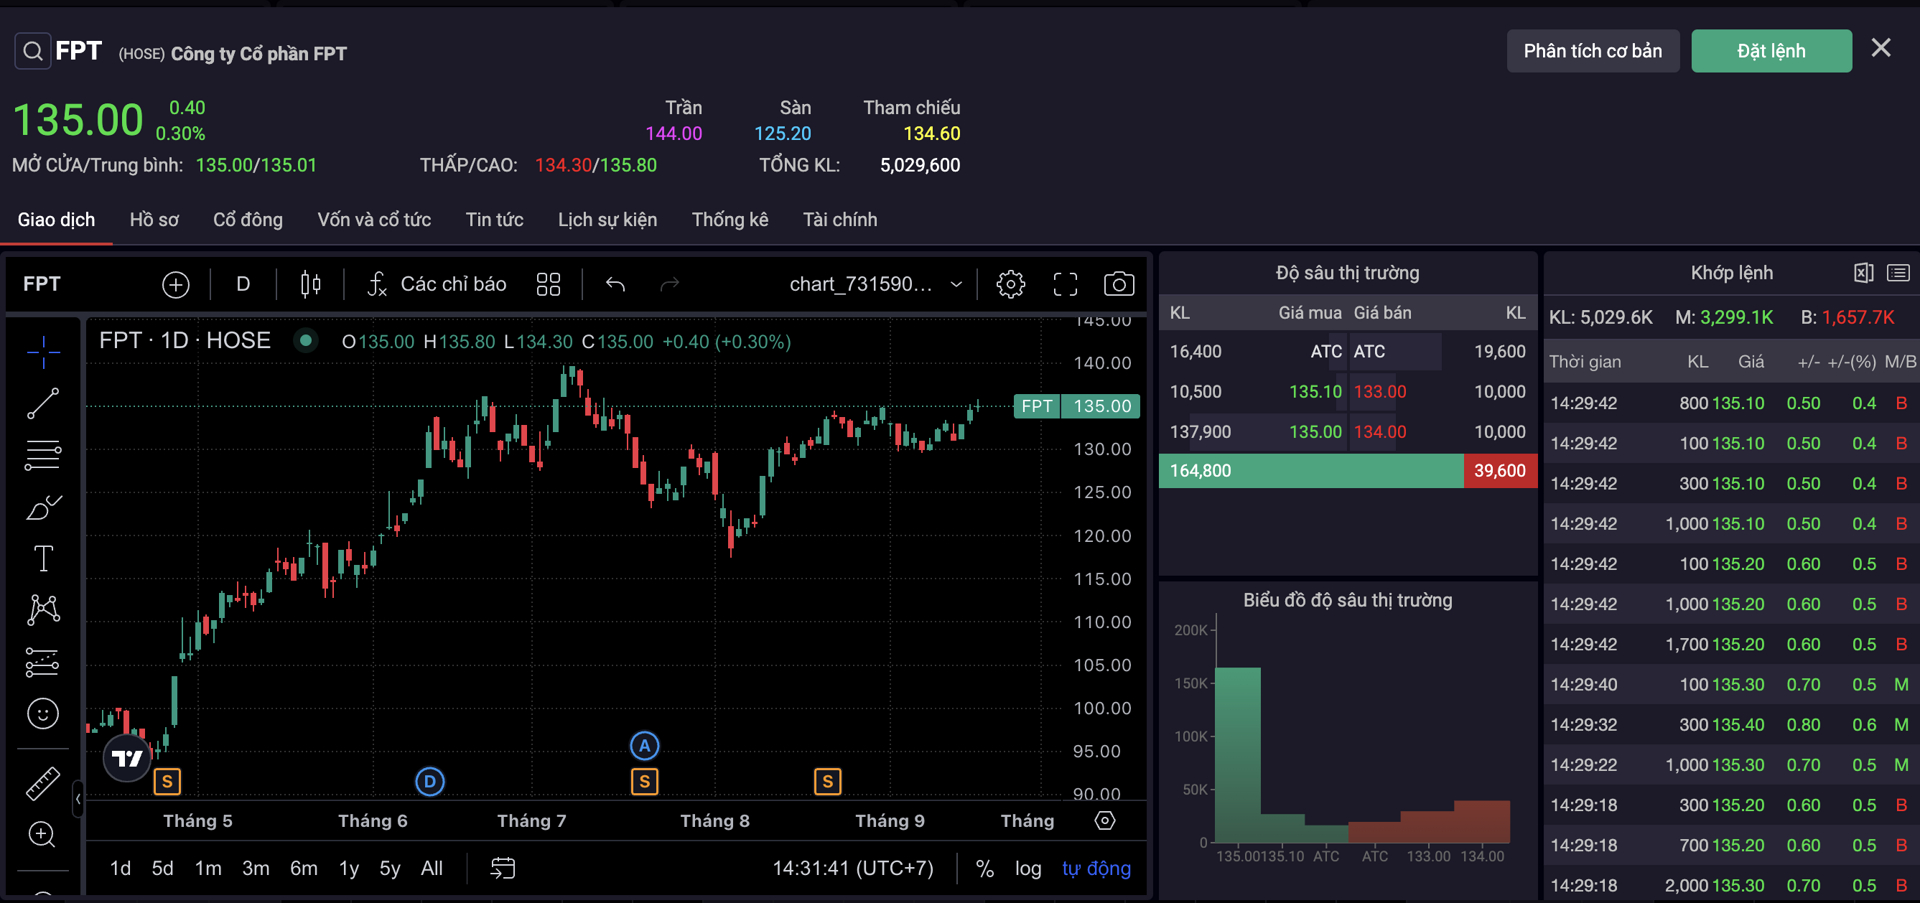
Task: Open Các chỉ báo indicators menu
Action: pos(437,285)
